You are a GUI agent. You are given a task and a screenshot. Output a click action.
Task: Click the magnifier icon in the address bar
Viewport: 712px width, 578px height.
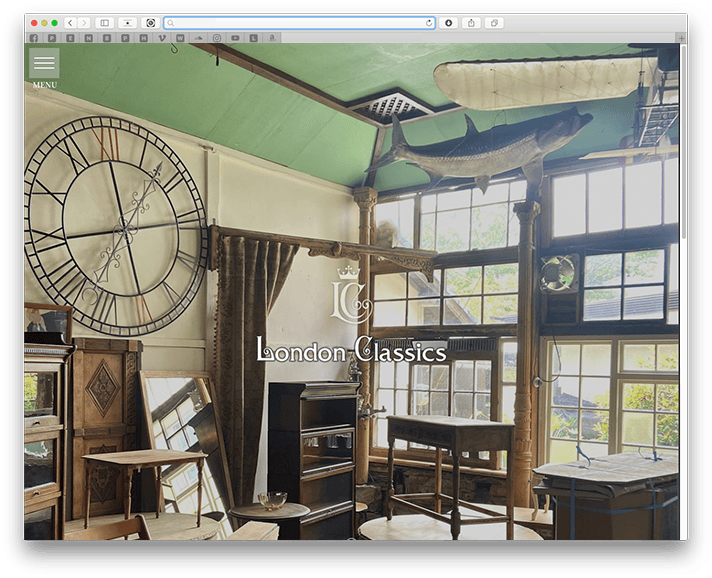pos(171,23)
